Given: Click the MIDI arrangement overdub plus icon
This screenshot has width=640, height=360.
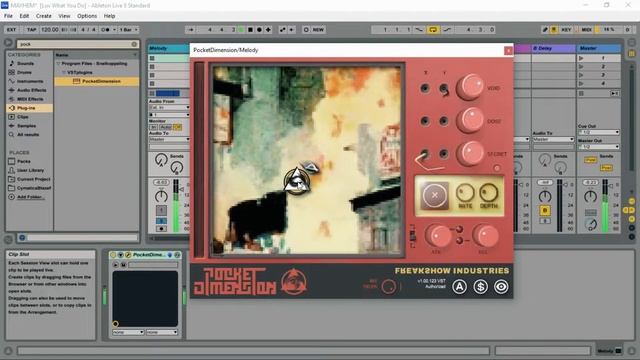Looking at the screenshot, I should [x=268, y=30].
